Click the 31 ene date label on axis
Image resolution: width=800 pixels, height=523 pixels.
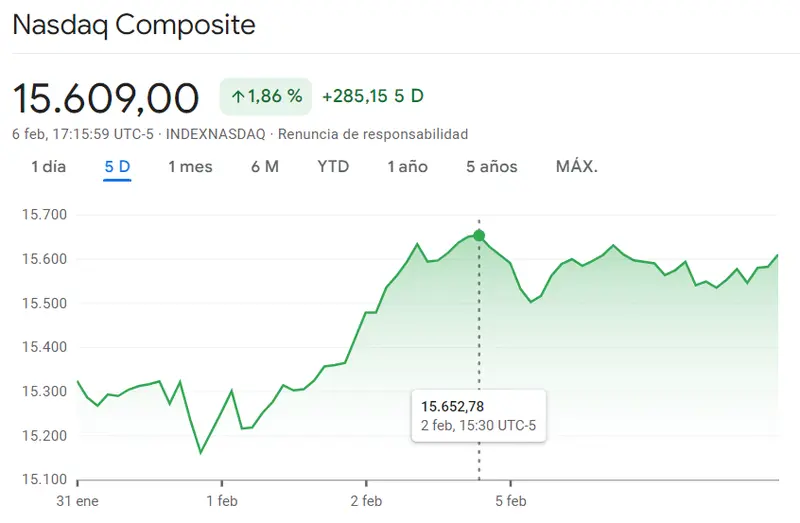[x=79, y=500]
